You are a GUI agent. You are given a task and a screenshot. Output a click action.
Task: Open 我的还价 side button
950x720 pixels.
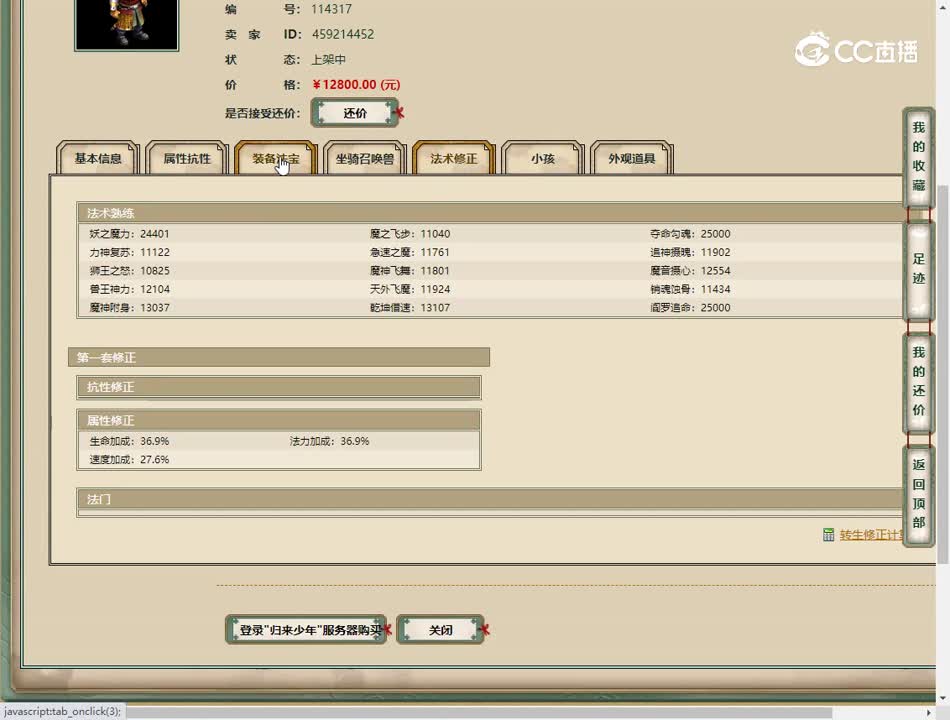pyautogui.click(x=918, y=381)
